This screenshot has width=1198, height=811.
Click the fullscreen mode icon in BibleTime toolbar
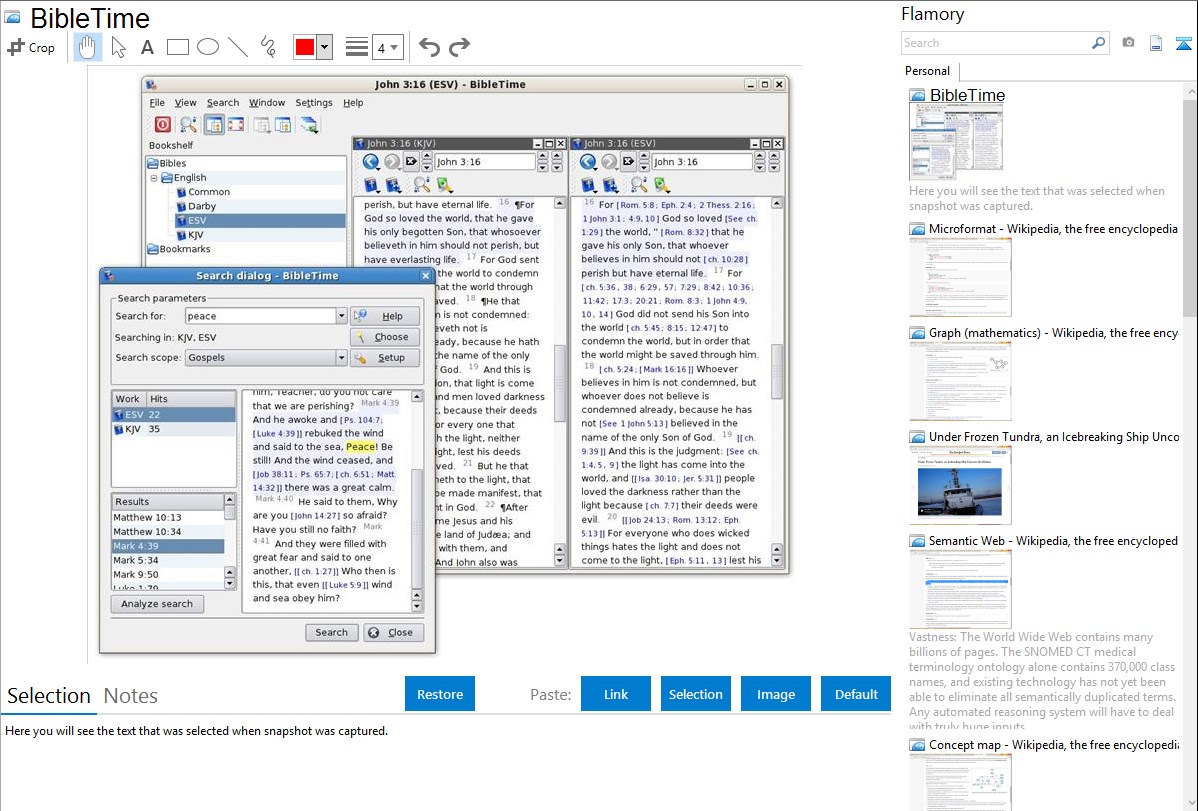coord(236,125)
